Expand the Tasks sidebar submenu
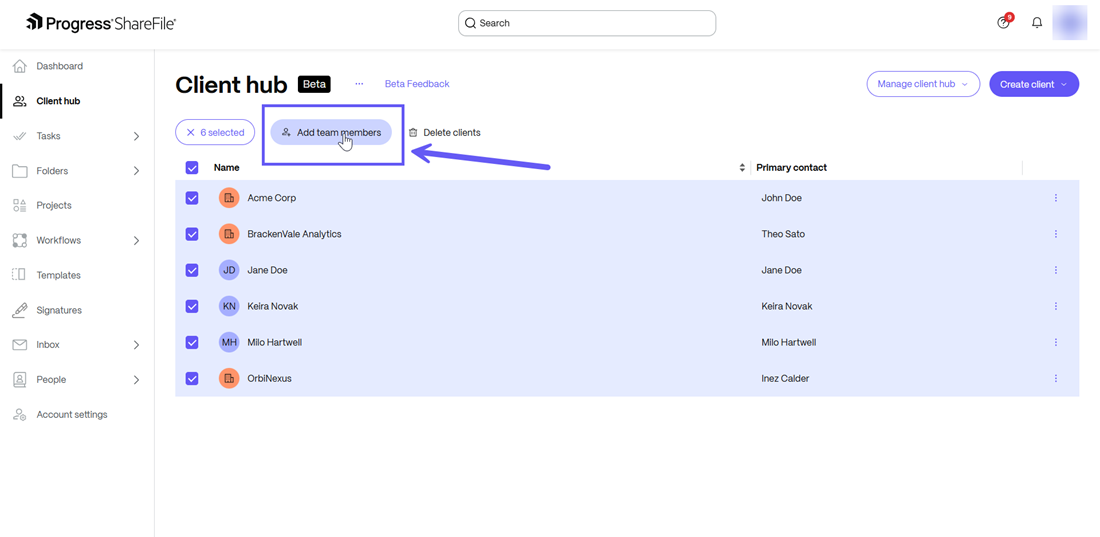Viewport: 1100px width, 537px height. (x=136, y=136)
